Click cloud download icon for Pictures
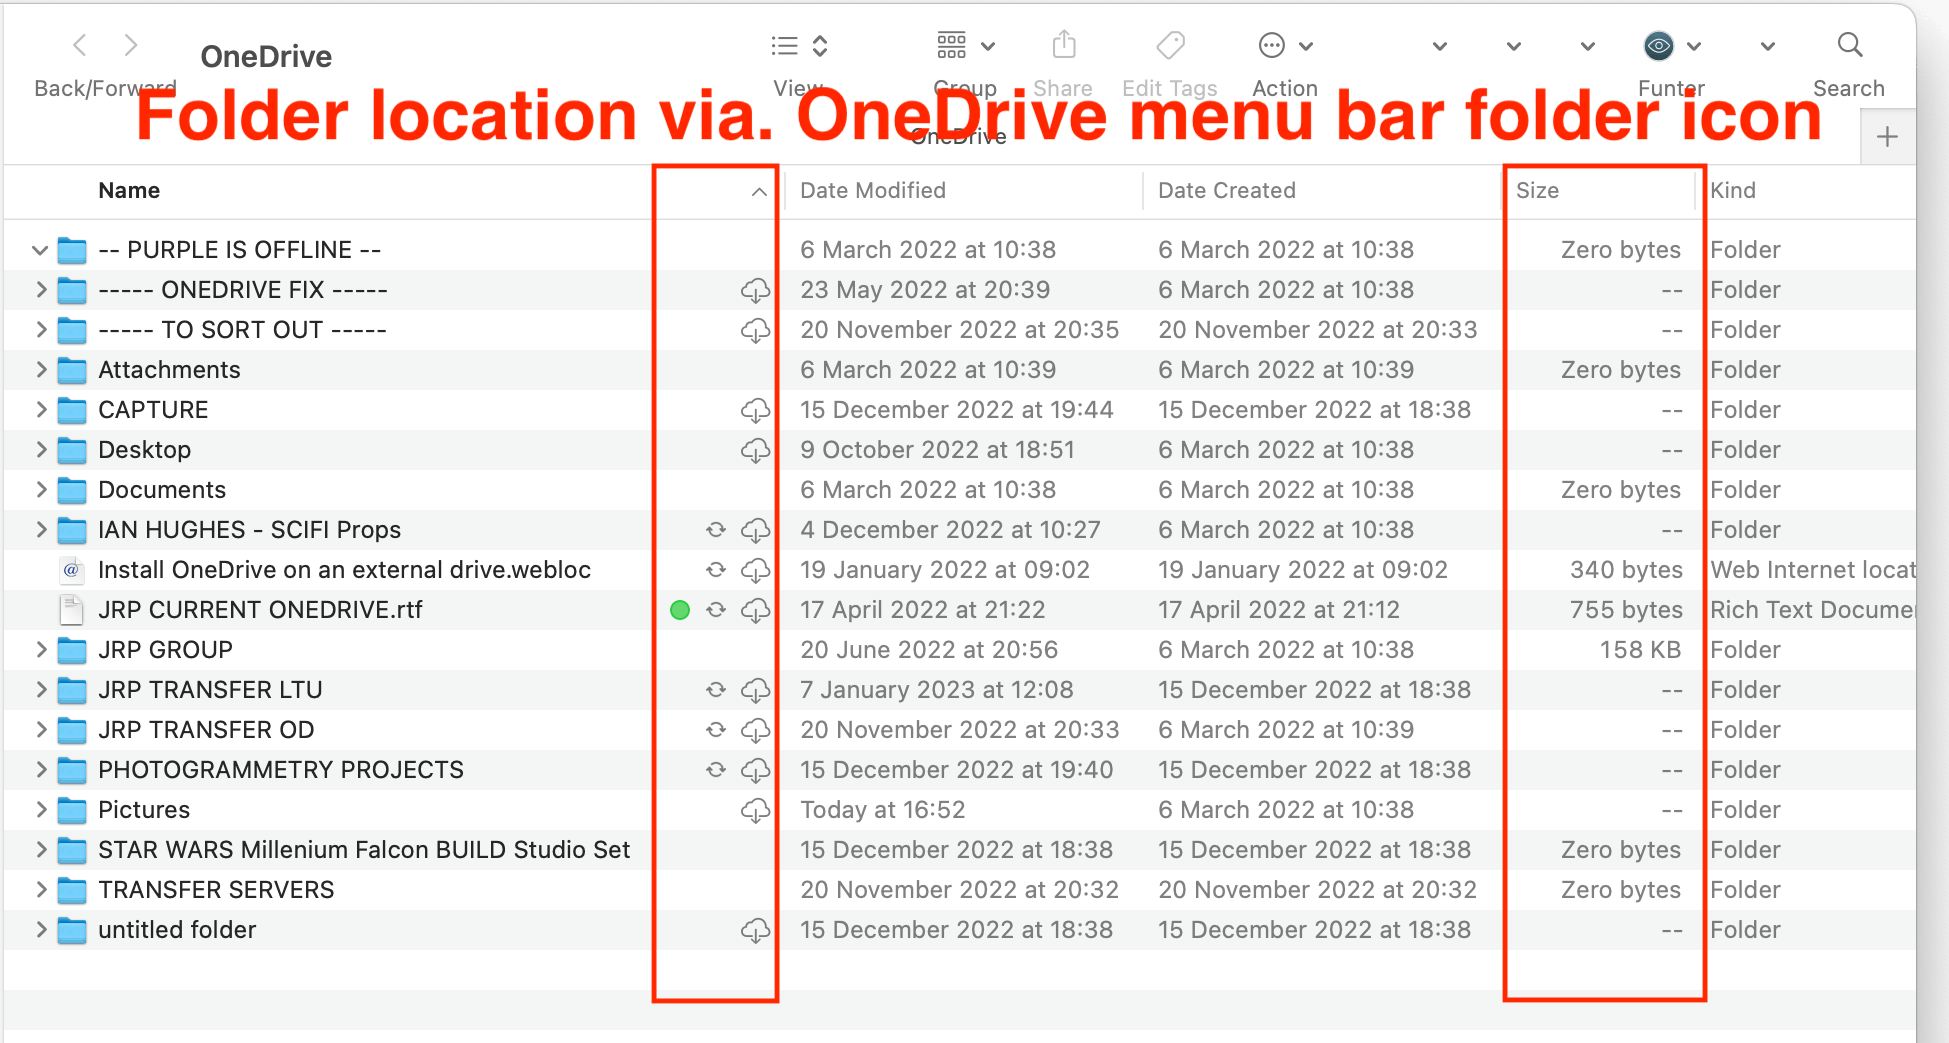Image resolution: width=1949 pixels, height=1043 pixels. (x=755, y=811)
